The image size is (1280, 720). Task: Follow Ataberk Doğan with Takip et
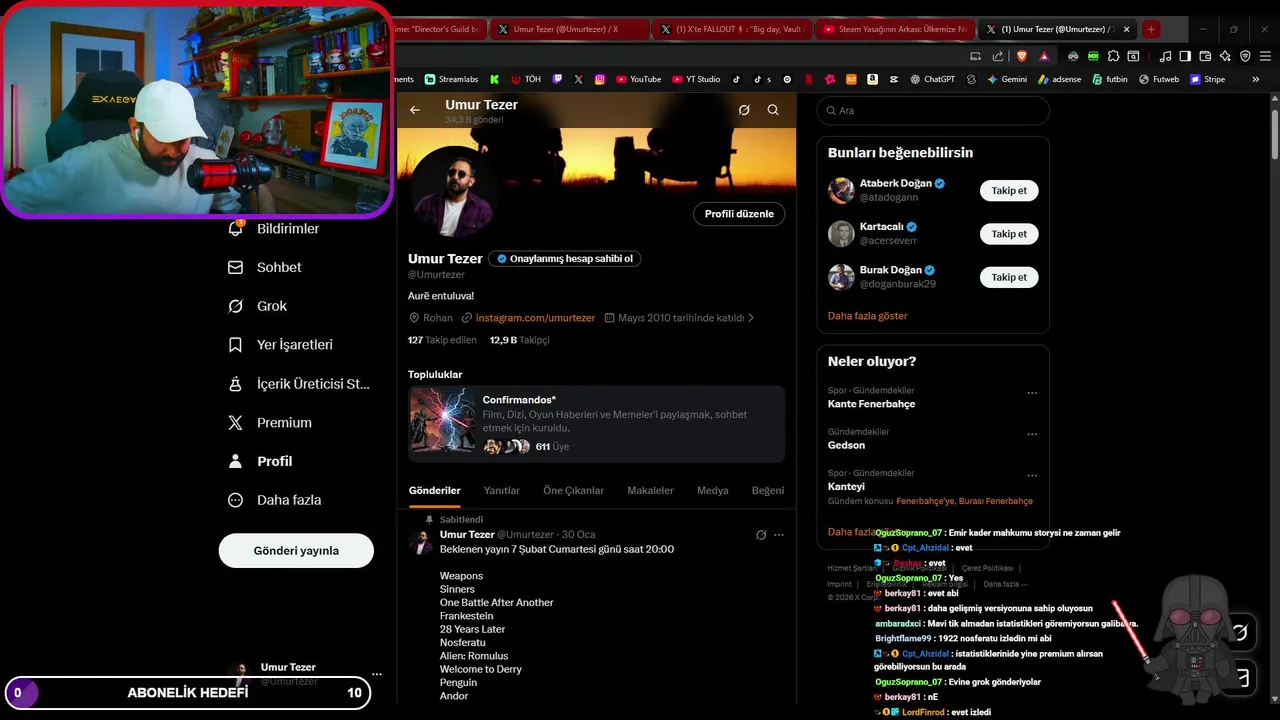[x=1009, y=190]
